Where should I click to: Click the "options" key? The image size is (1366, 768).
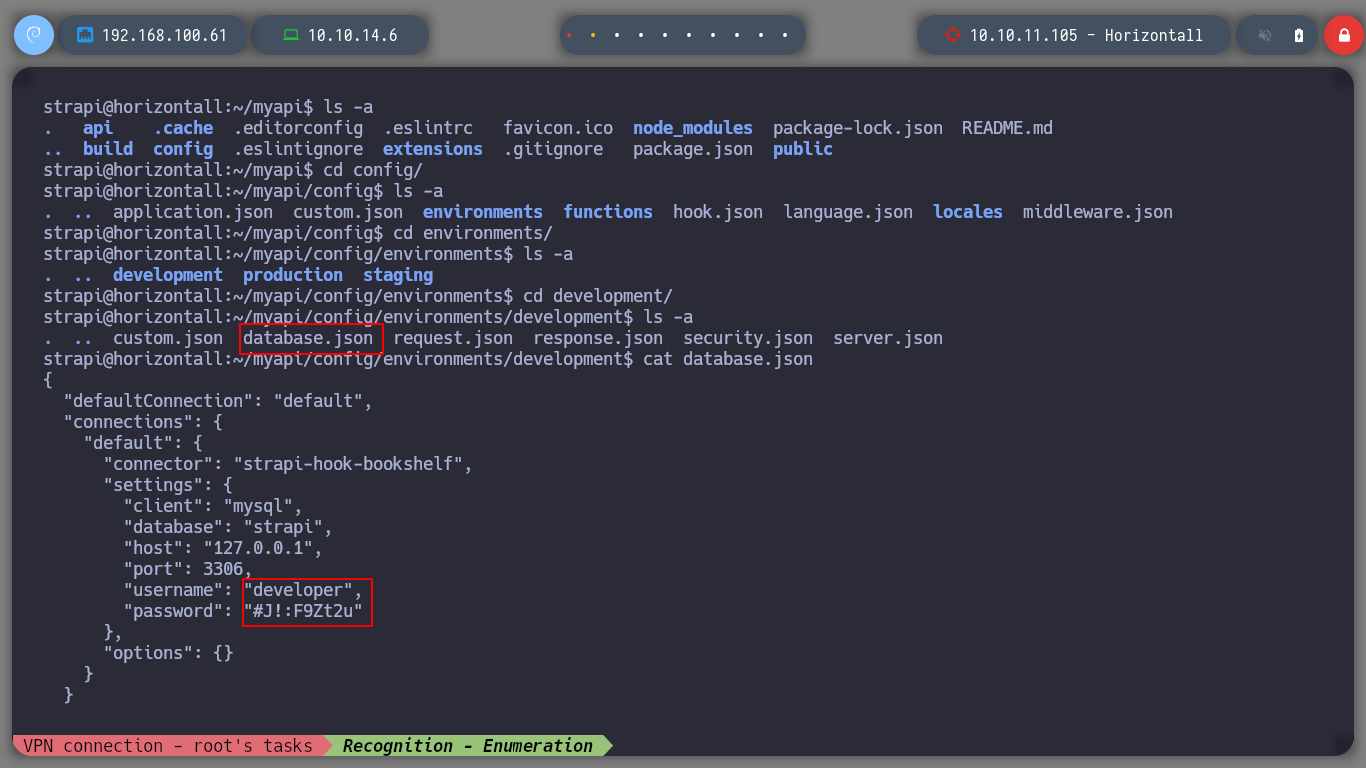[x=148, y=653]
